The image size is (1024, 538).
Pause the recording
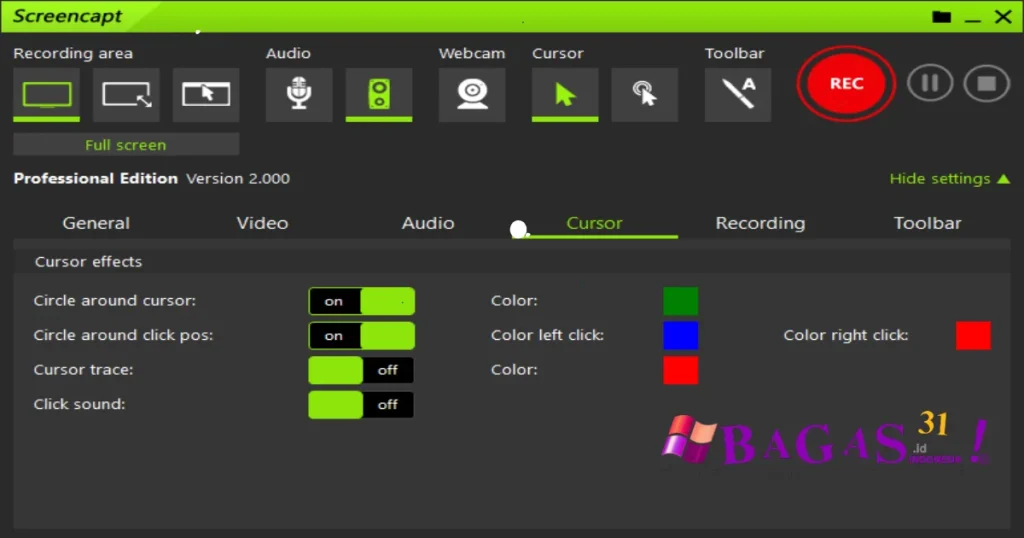[x=930, y=83]
